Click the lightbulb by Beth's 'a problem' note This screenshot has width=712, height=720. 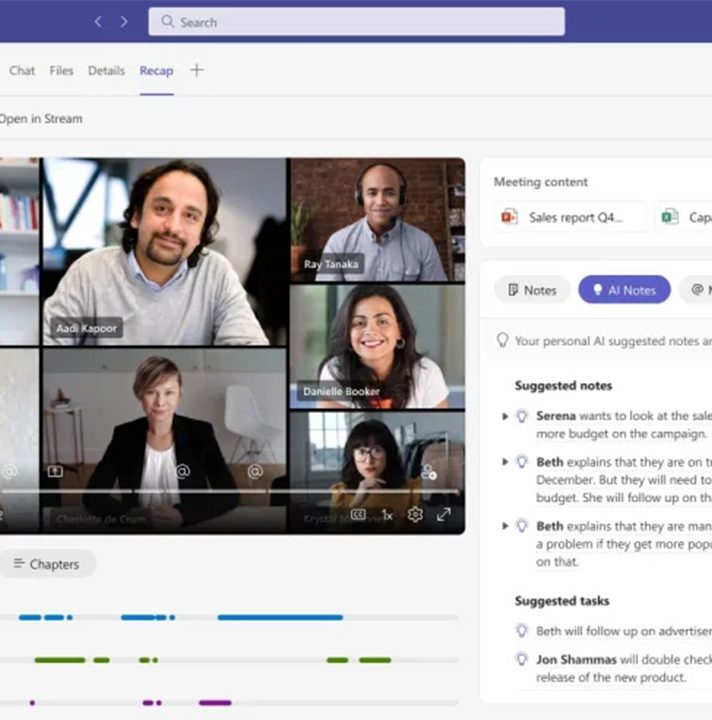522,526
